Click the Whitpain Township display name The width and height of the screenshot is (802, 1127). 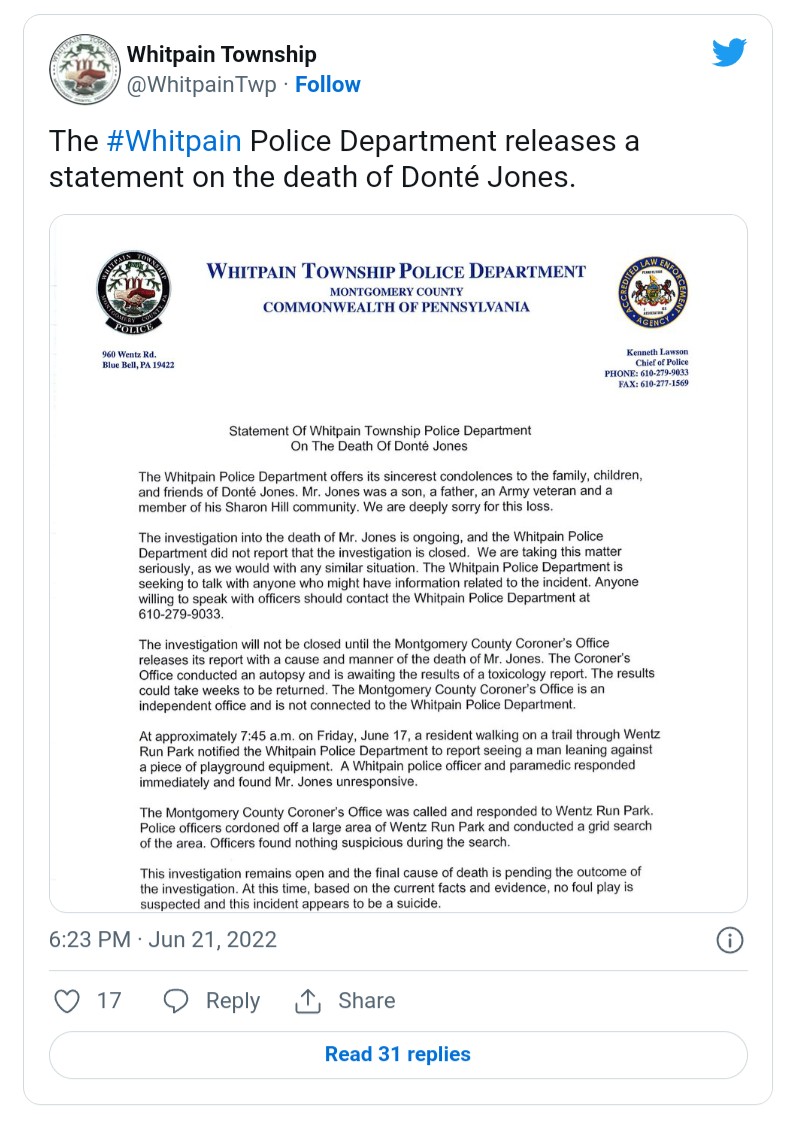click(x=221, y=54)
